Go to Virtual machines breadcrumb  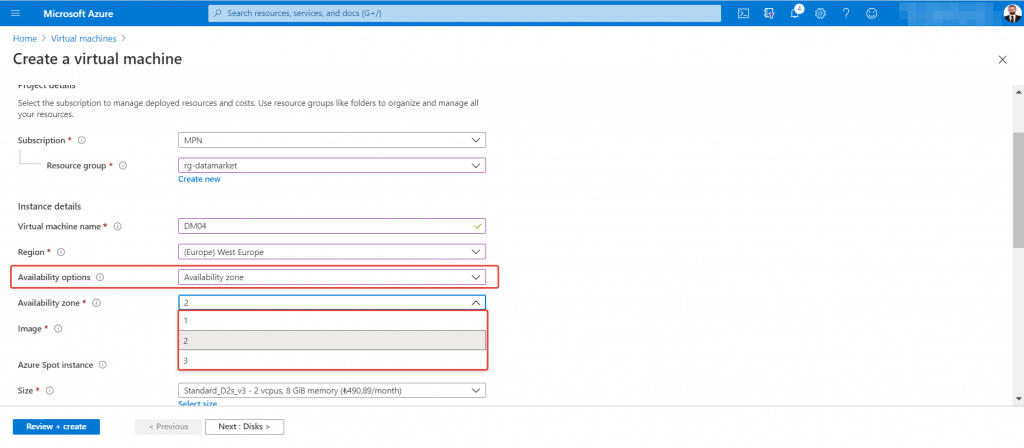[x=84, y=39]
